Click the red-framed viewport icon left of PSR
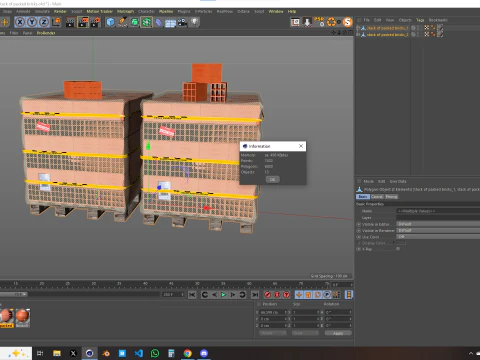 tap(295, 22)
